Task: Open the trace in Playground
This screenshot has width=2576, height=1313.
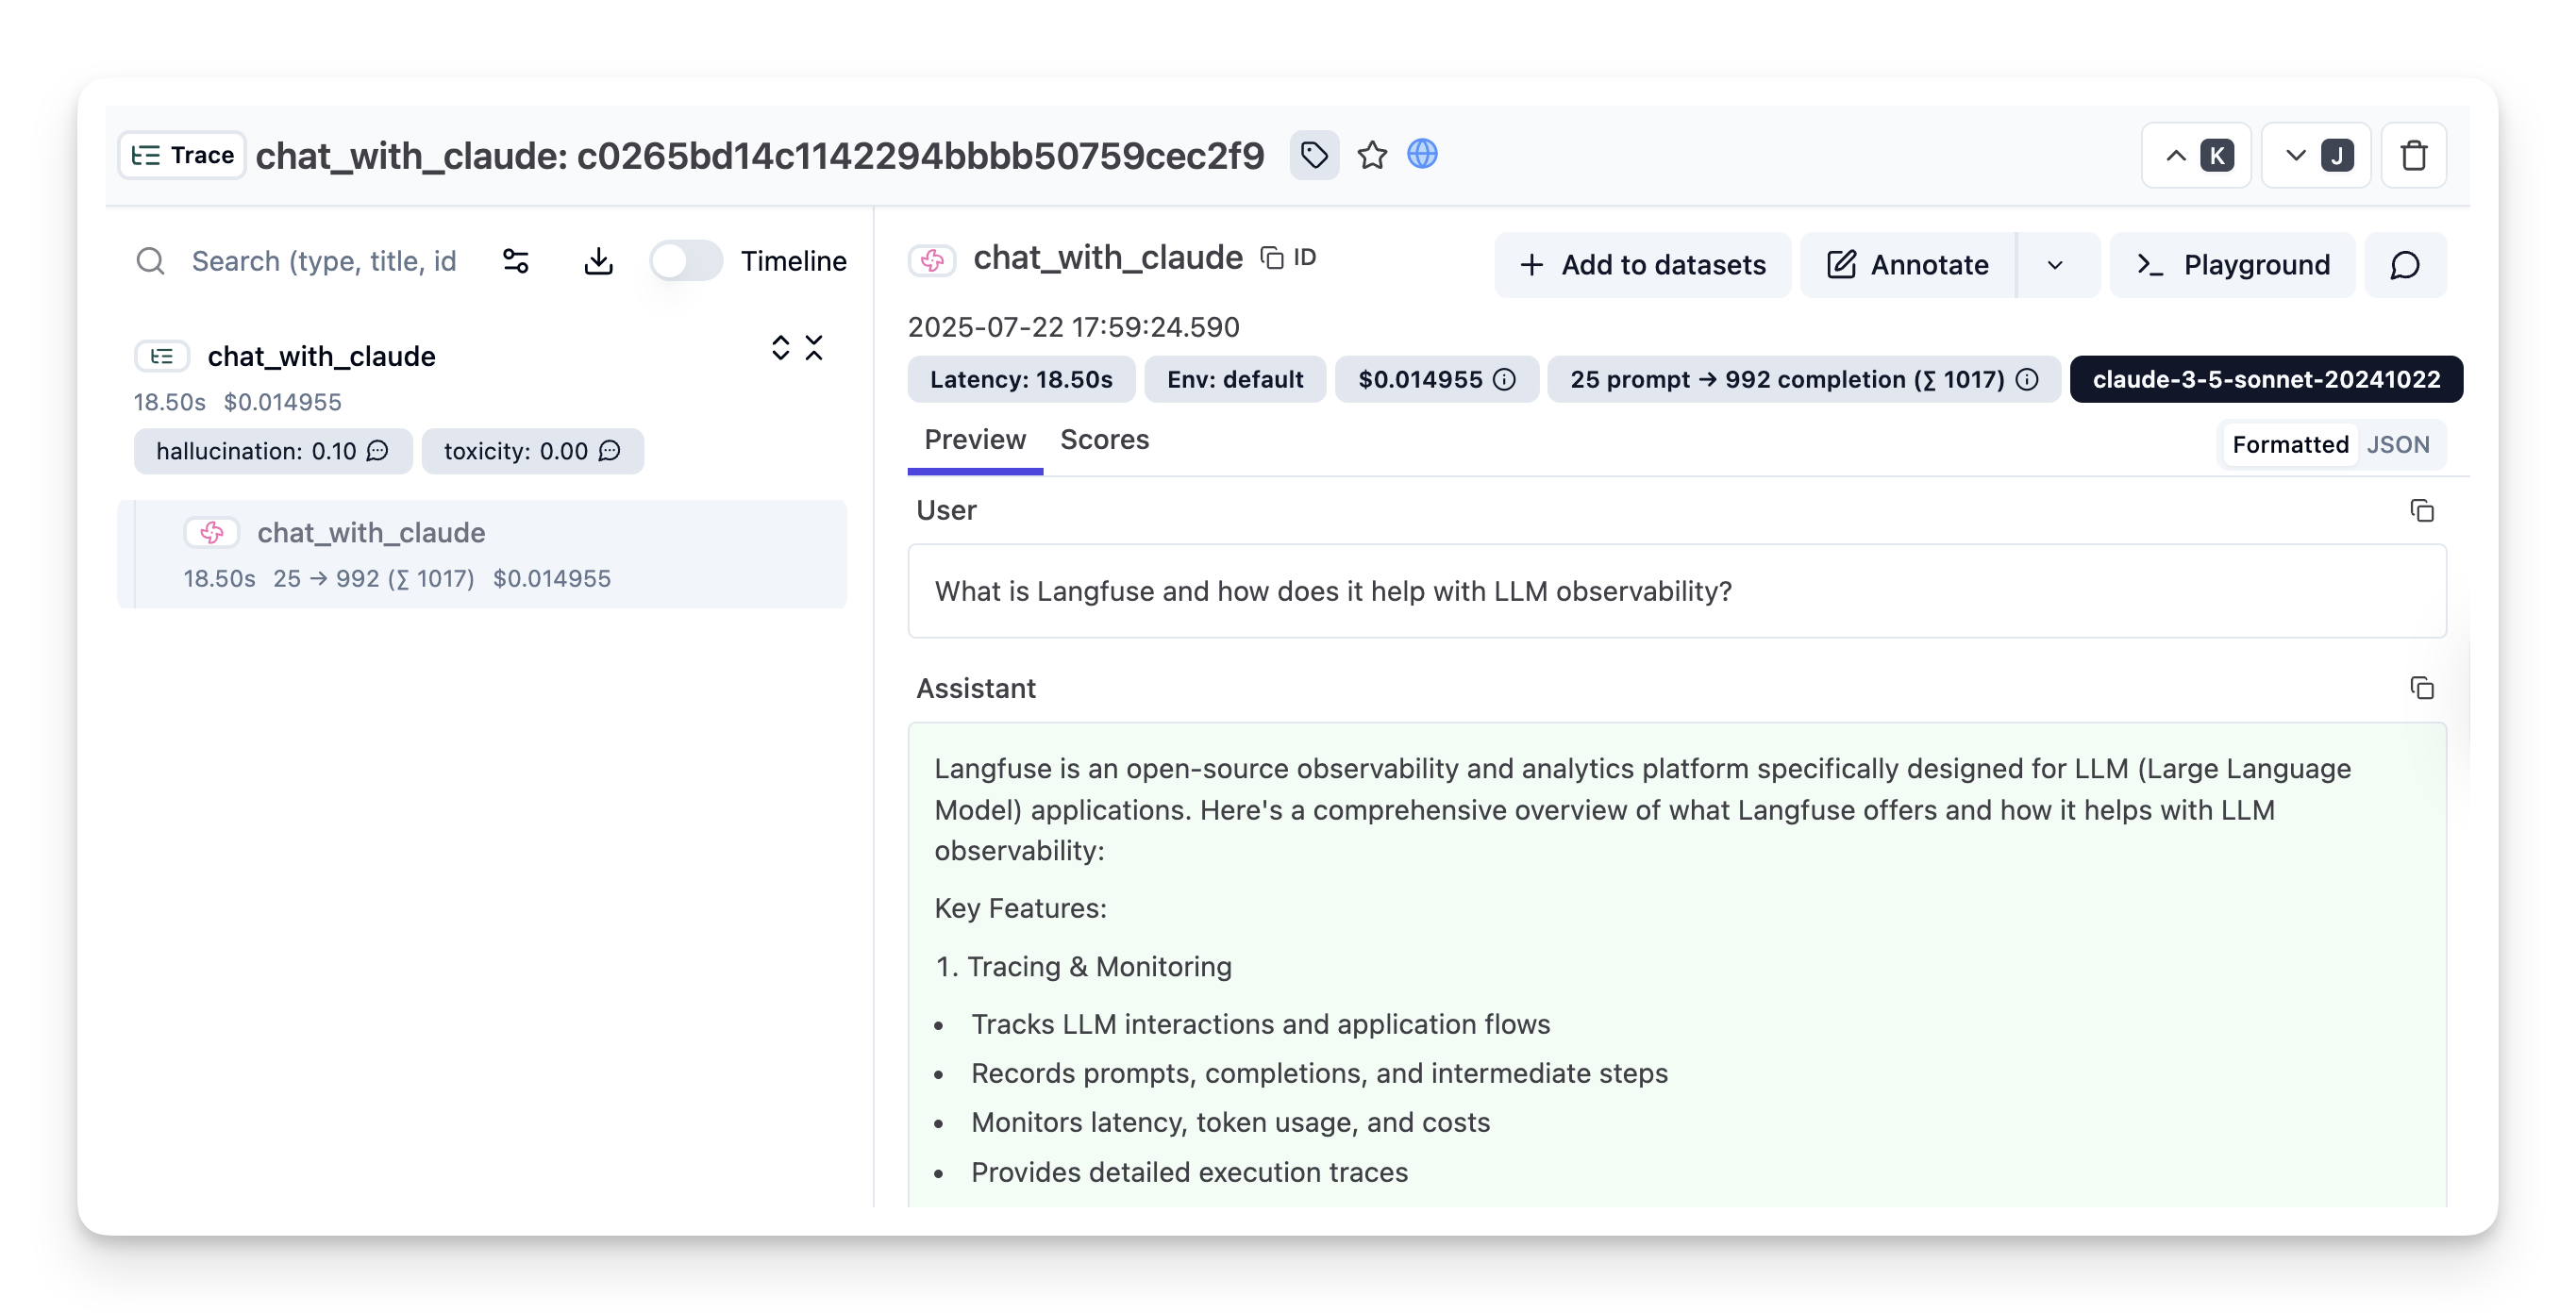Action: tap(2233, 265)
